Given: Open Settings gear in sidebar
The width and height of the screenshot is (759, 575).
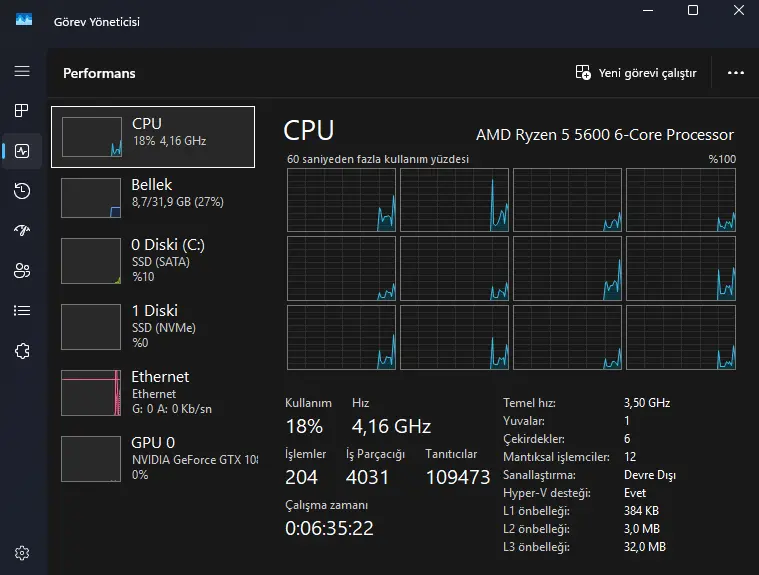Looking at the screenshot, I should [x=22, y=553].
